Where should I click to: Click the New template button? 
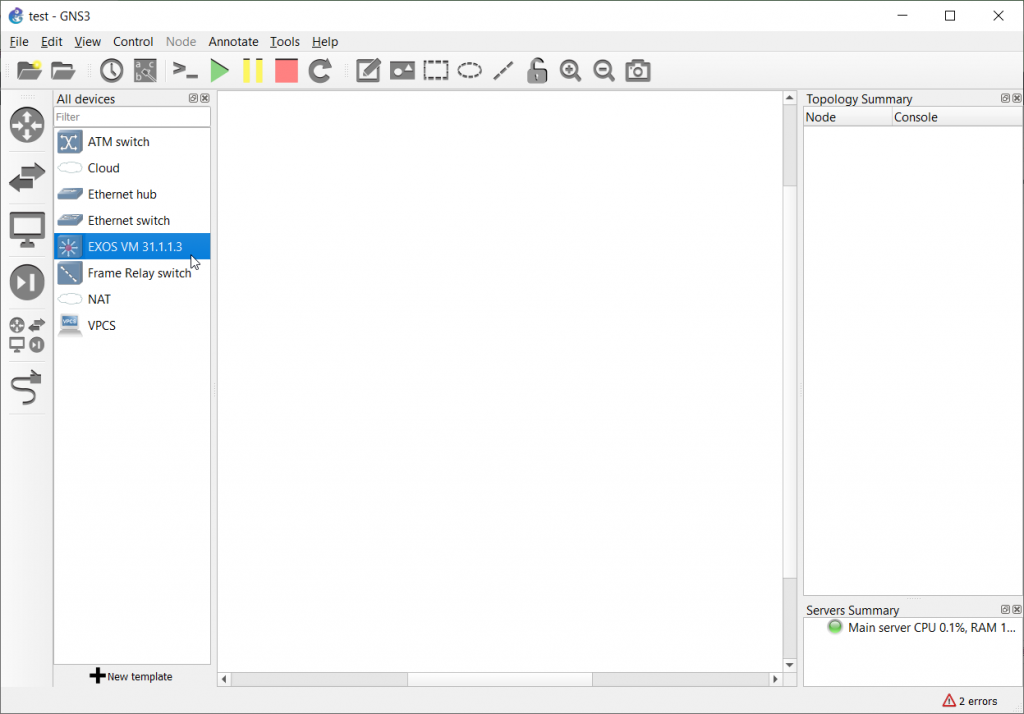click(x=131, y=676)
